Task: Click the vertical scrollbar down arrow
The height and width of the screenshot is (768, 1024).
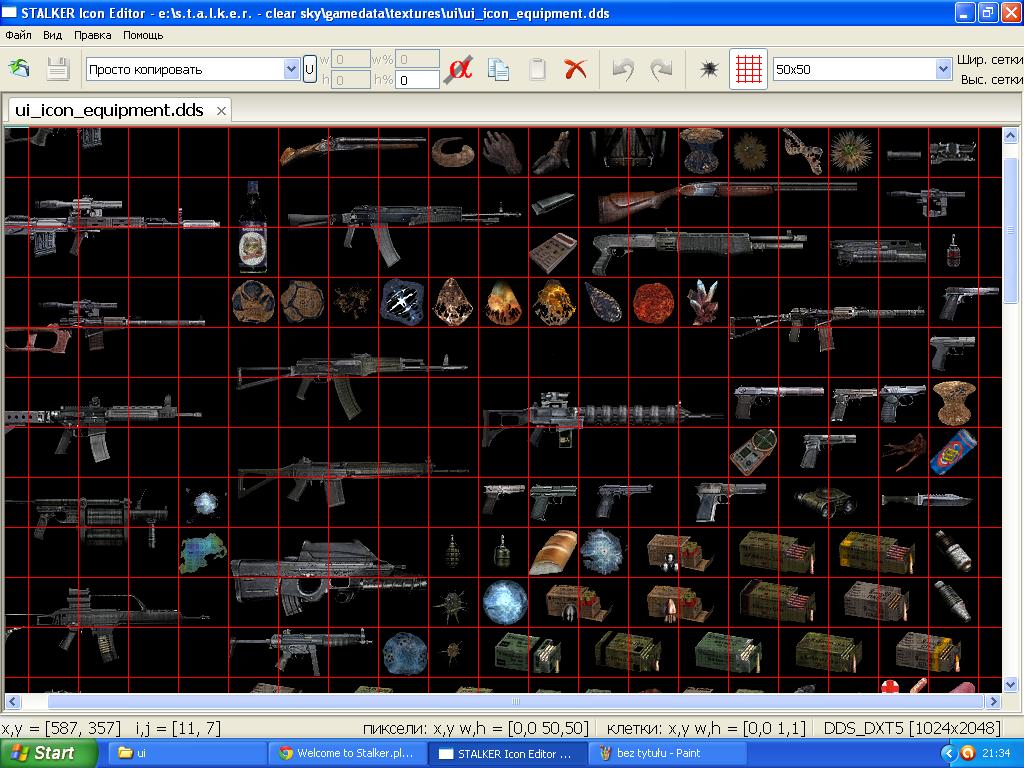Action: pos(1010,684)
